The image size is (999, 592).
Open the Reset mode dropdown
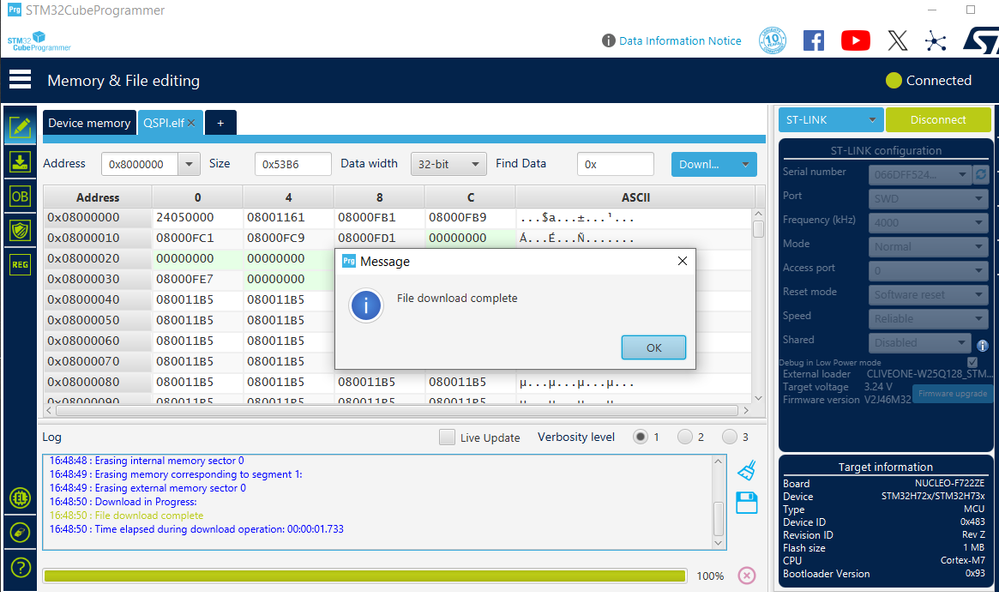coord(928,294)
